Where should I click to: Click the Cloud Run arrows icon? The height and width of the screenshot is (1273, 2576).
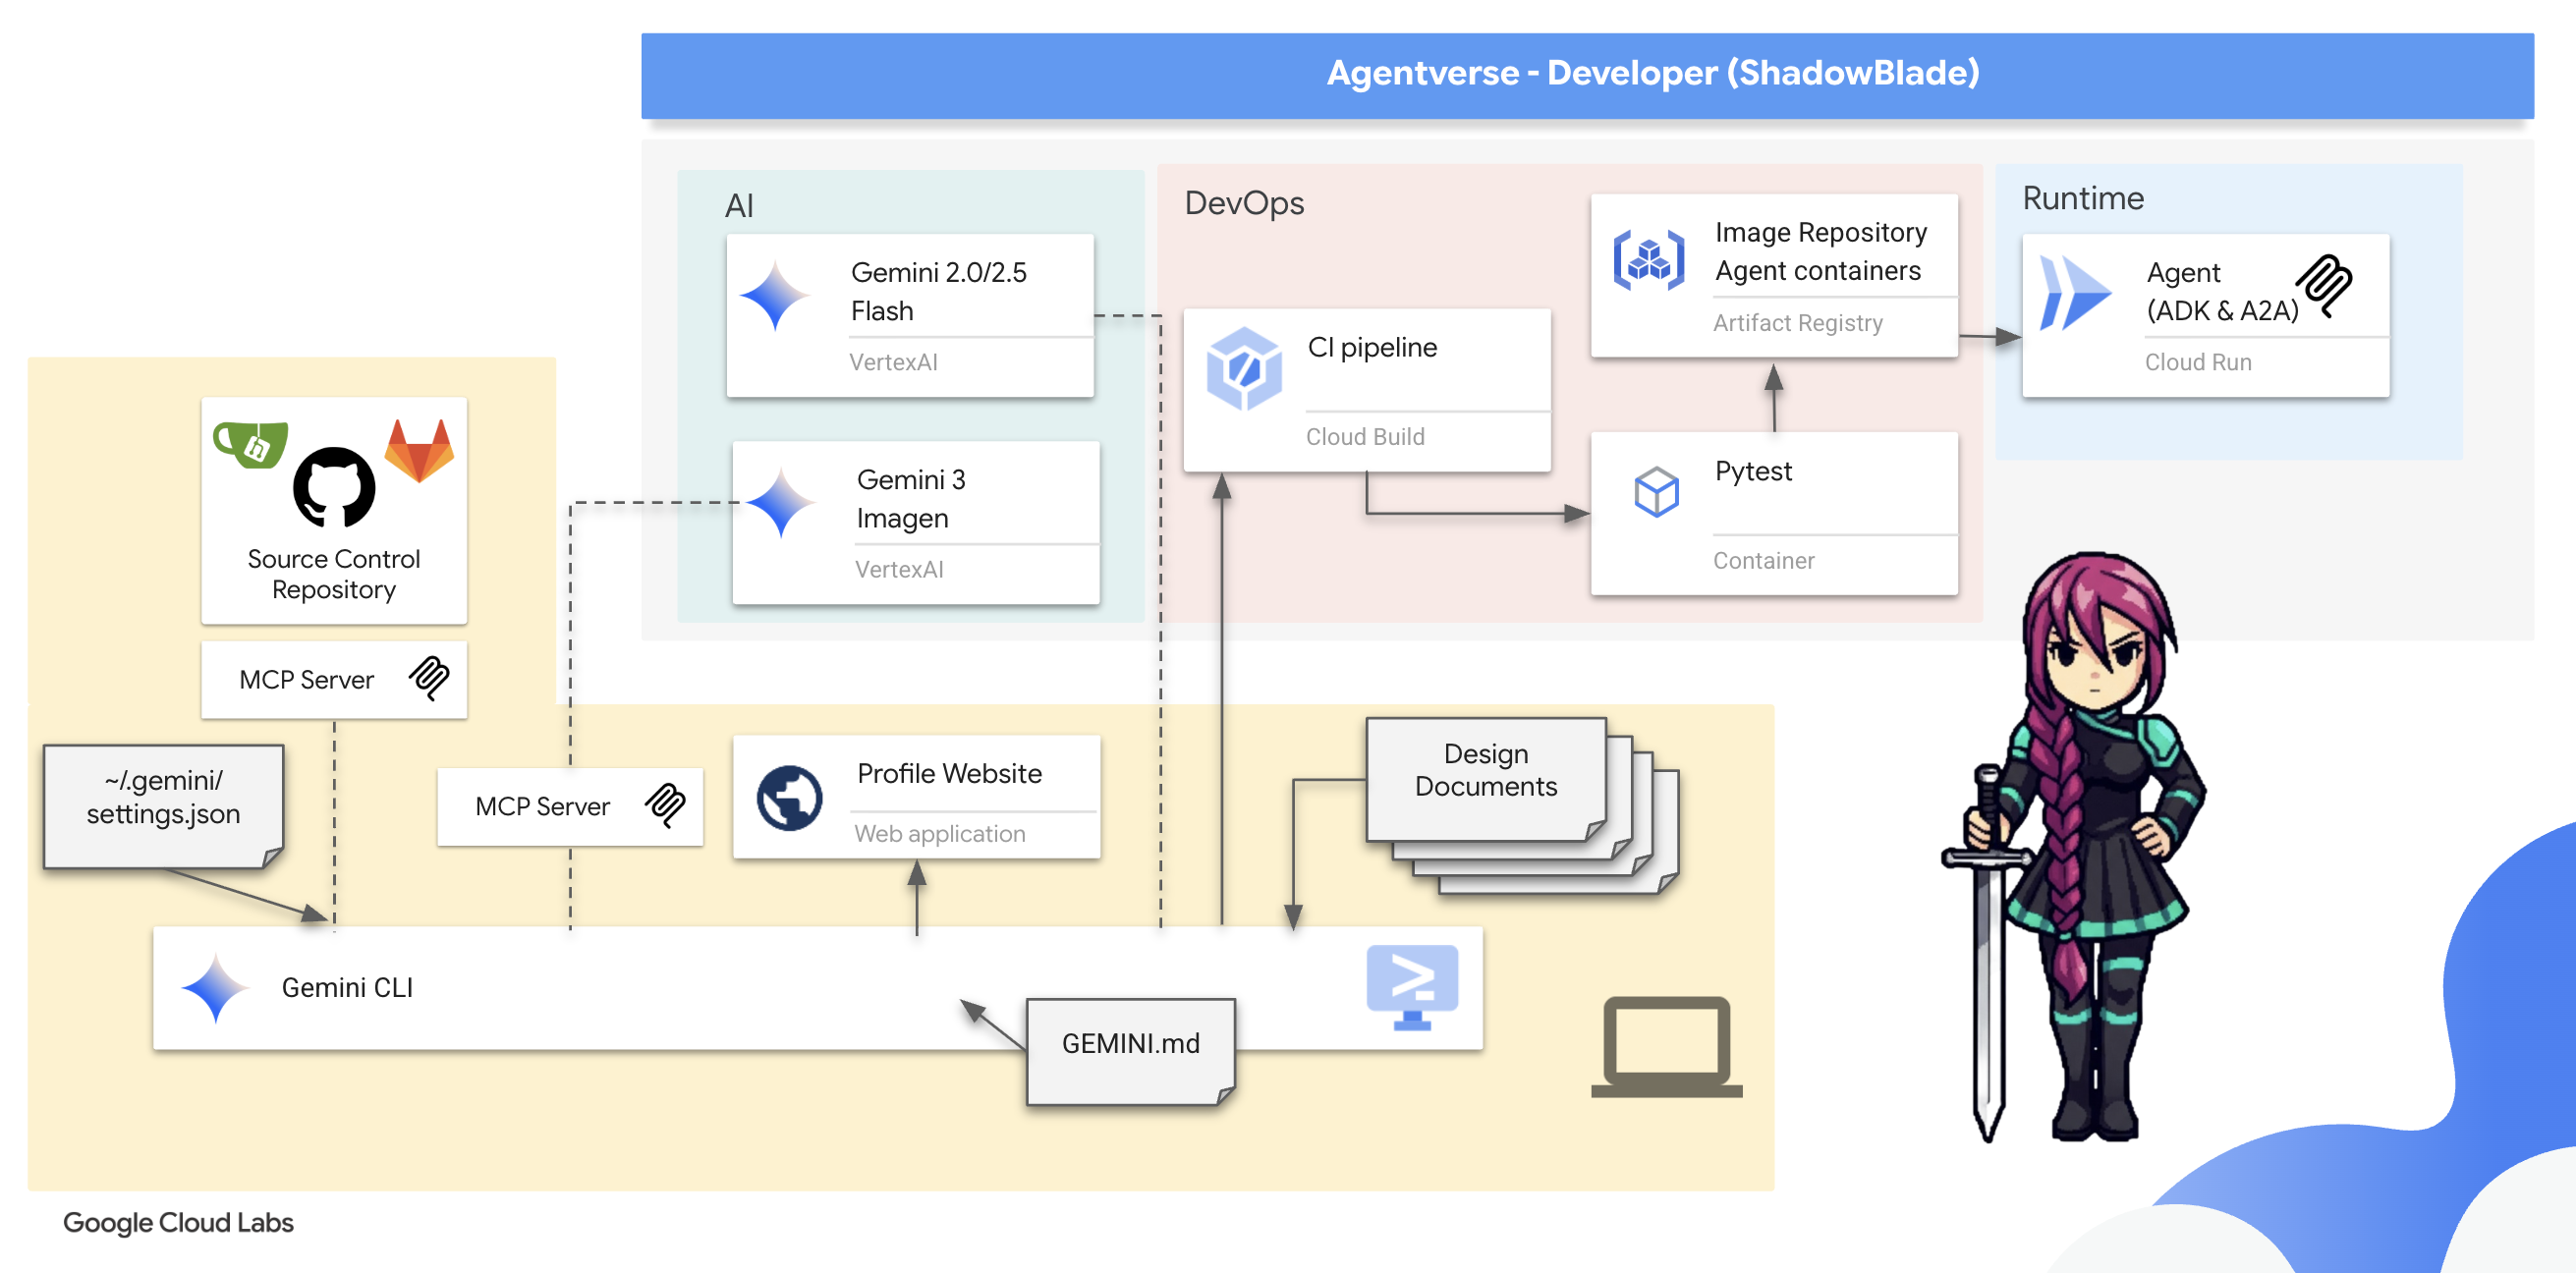(x=2074, y=293)
